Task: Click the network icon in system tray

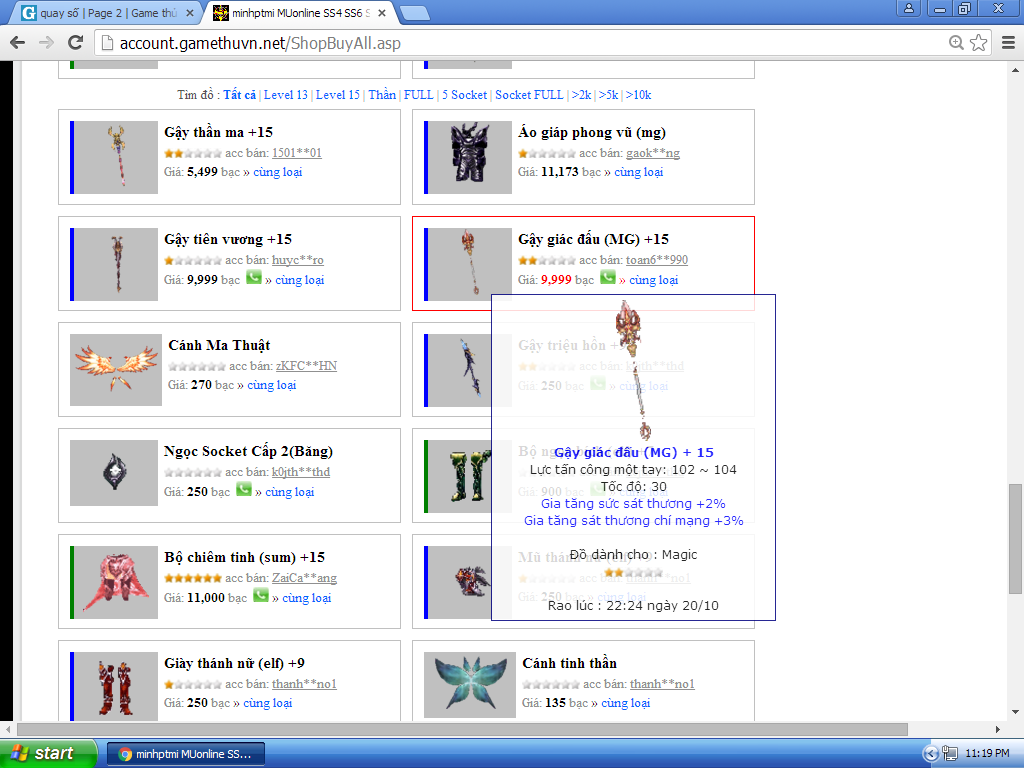Action: (x=950, y=754)
